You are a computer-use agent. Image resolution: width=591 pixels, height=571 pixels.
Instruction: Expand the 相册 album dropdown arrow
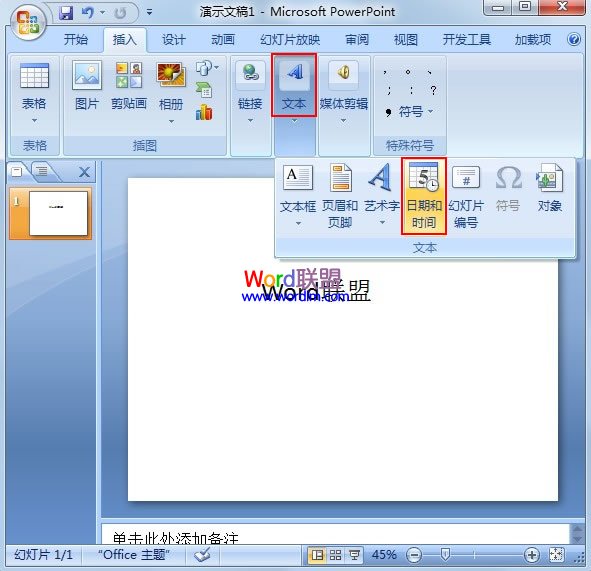(171, 121)
